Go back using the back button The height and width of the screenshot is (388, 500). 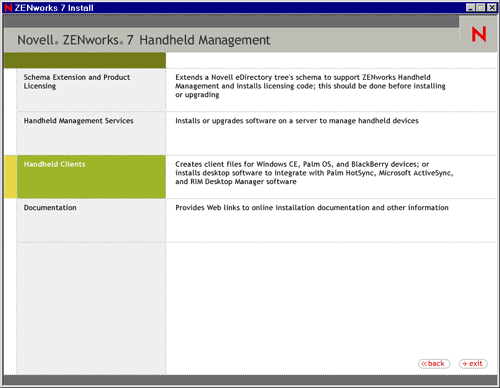[x=434, y=364]
